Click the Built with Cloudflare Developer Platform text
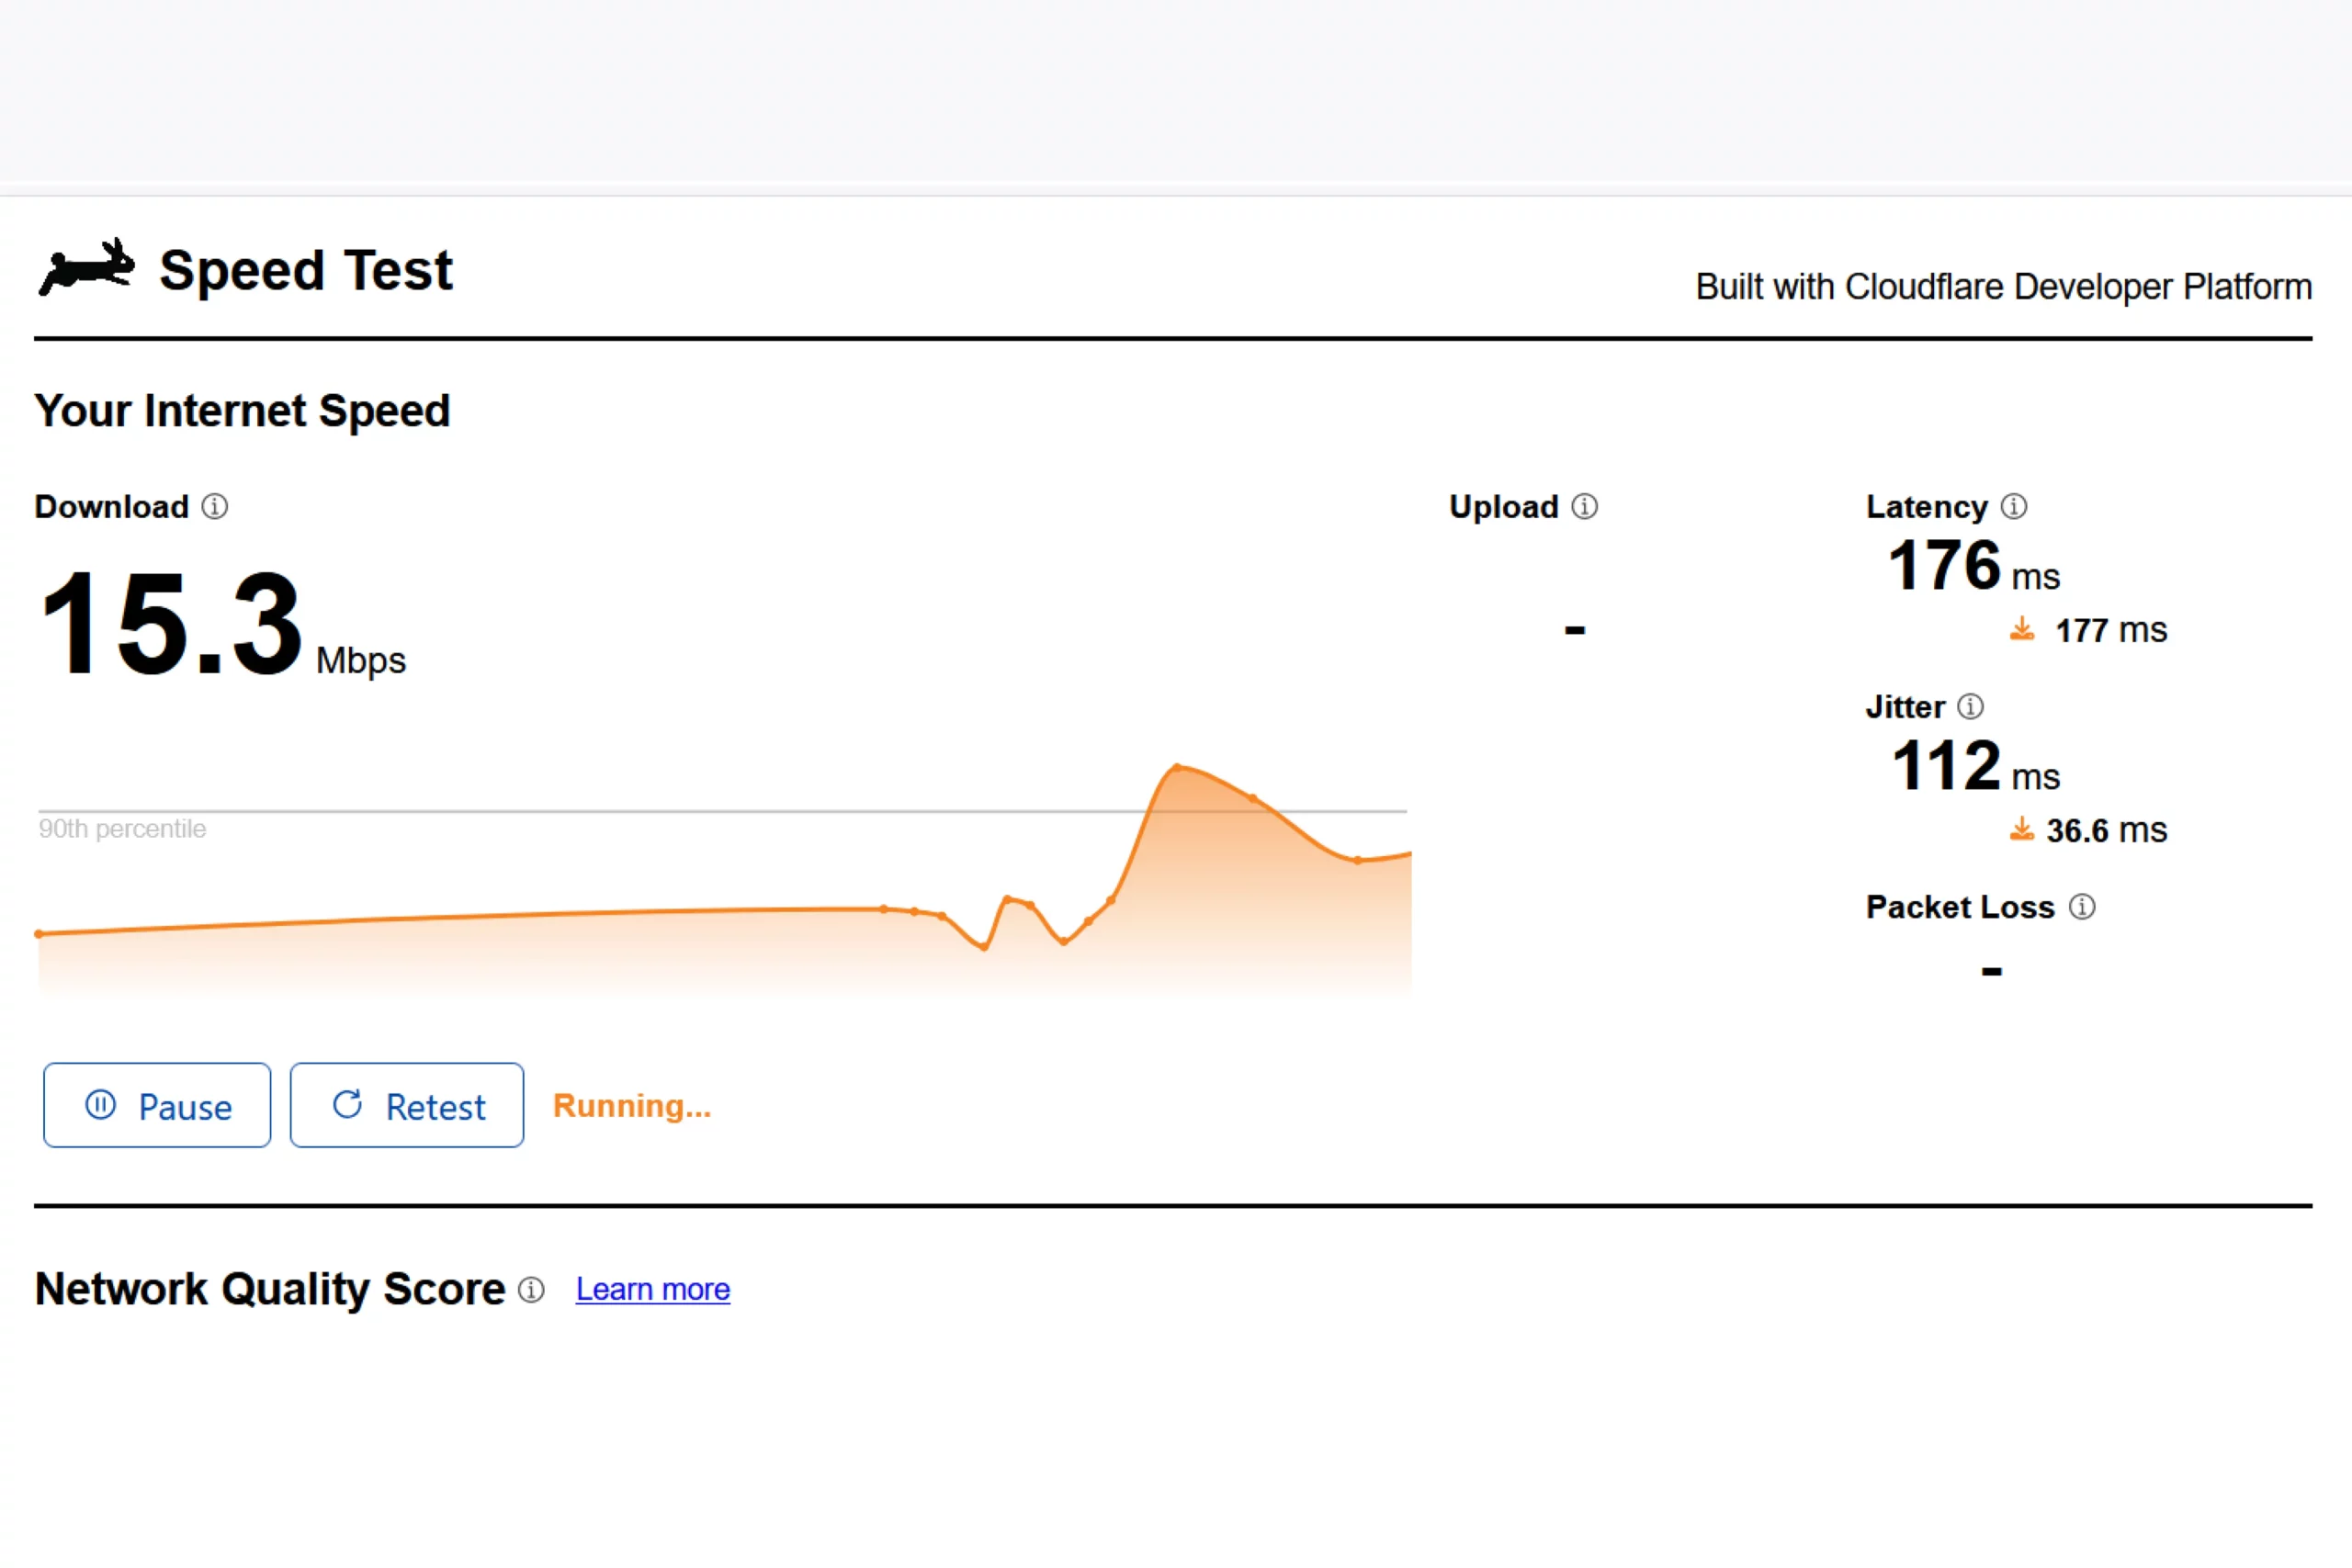Screen dimensions: 2352x1568 (x=2003, y=287)
